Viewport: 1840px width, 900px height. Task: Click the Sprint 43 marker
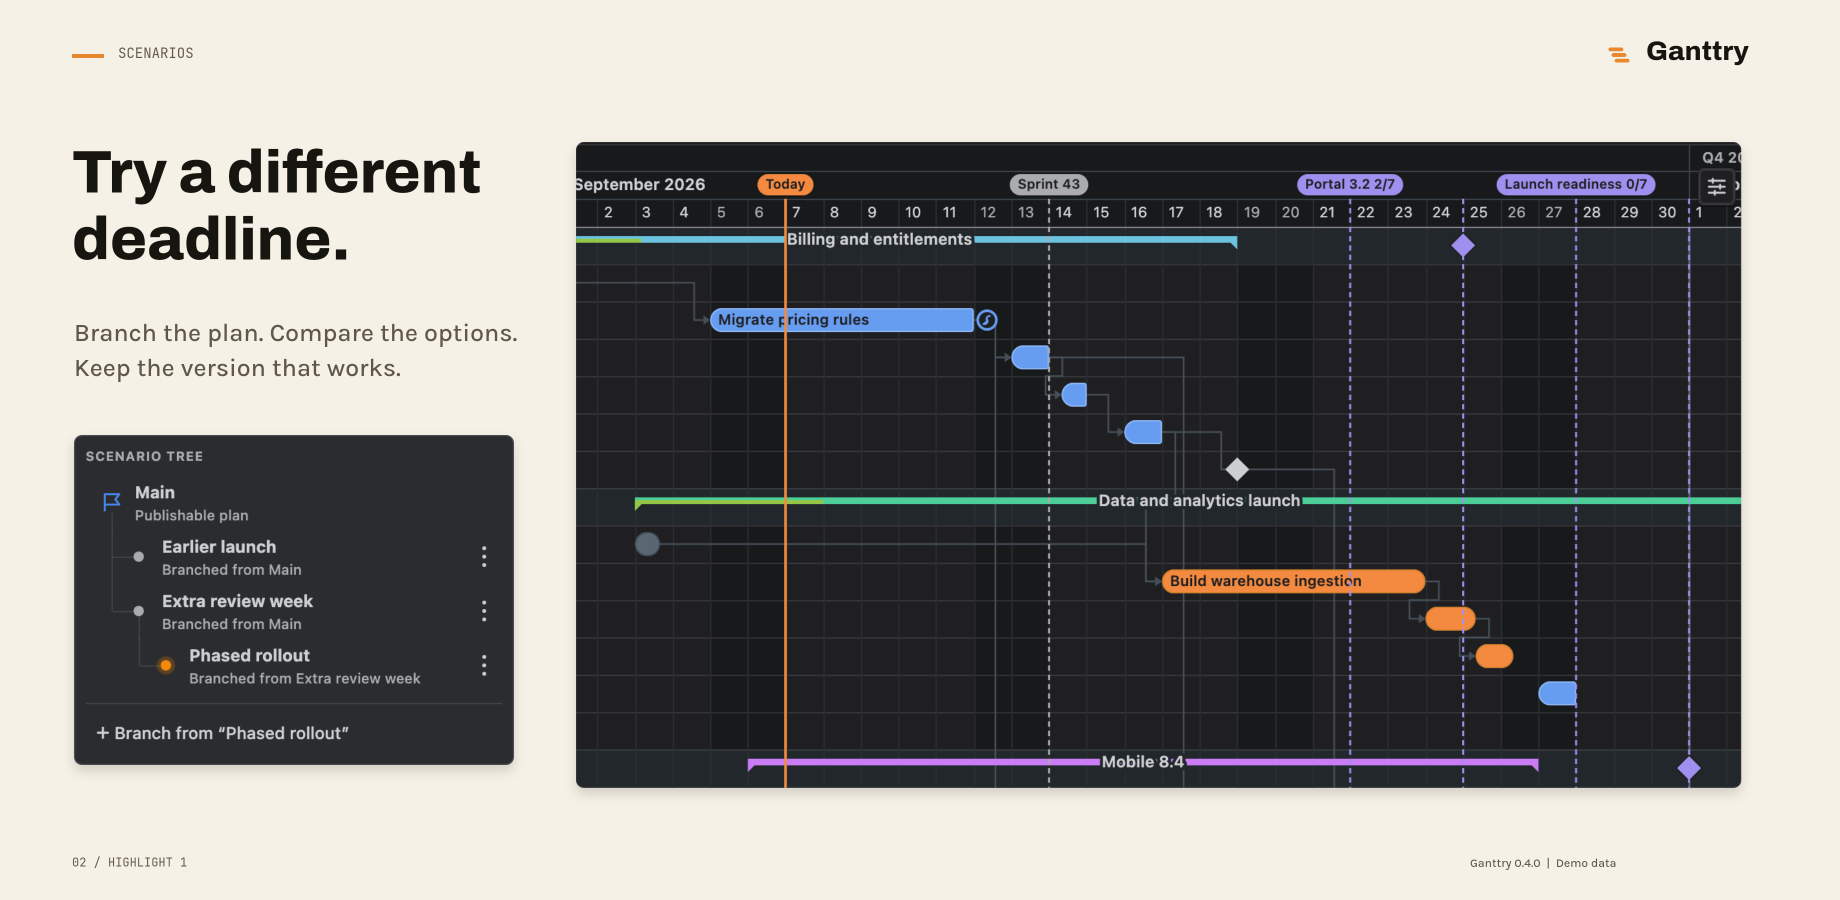[1048, 184]
